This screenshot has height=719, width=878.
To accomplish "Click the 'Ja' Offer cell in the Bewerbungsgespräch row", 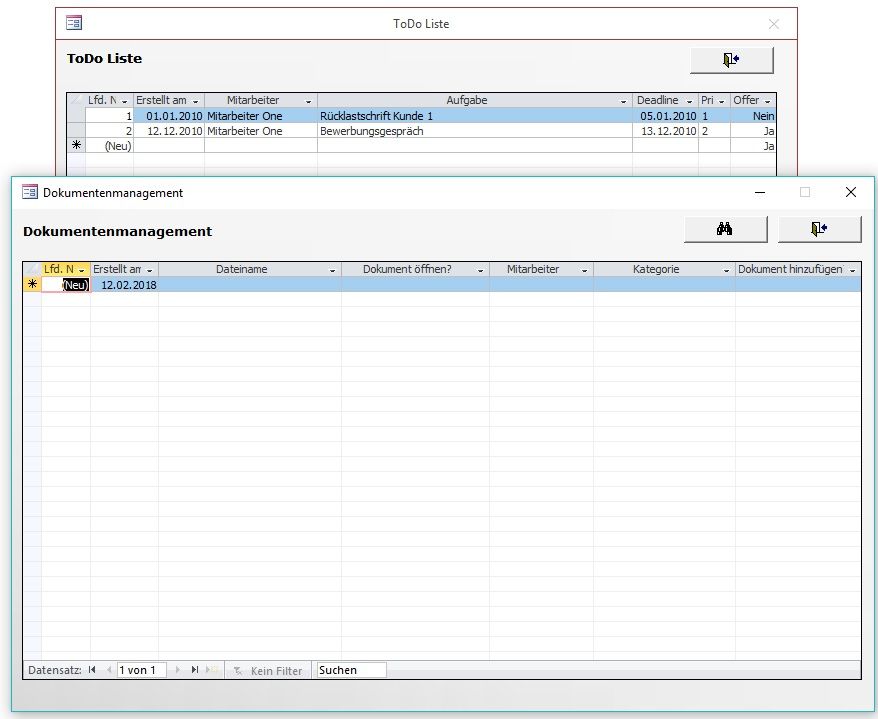I will 753,131.
